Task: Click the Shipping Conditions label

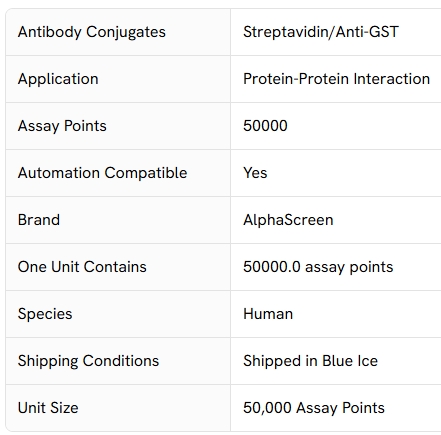Action: pyautogui.click(x=88, y=361)
